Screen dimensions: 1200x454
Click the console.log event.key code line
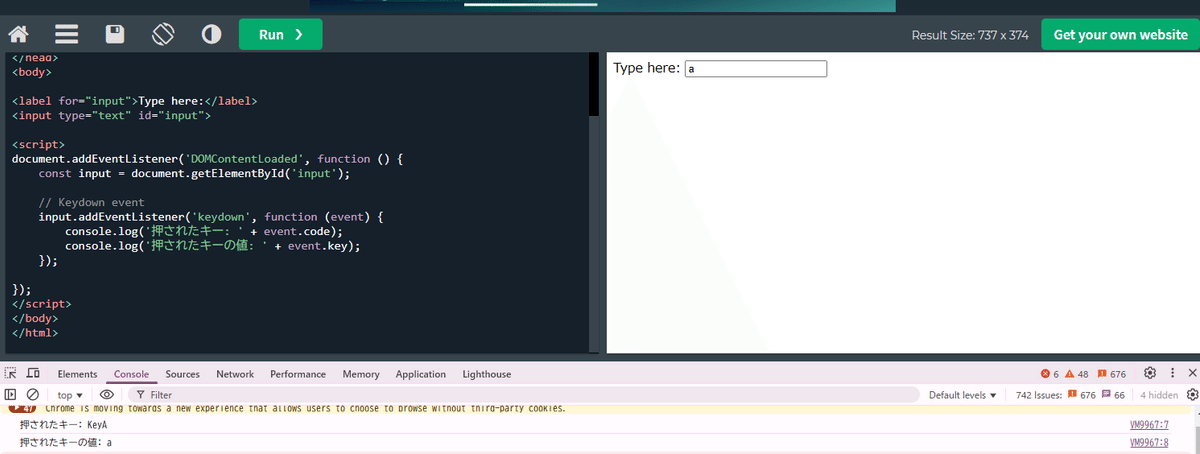(212, 245)
